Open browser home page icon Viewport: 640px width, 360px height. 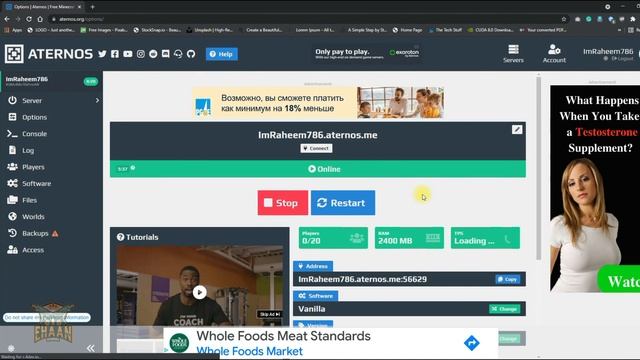point(40,19)
